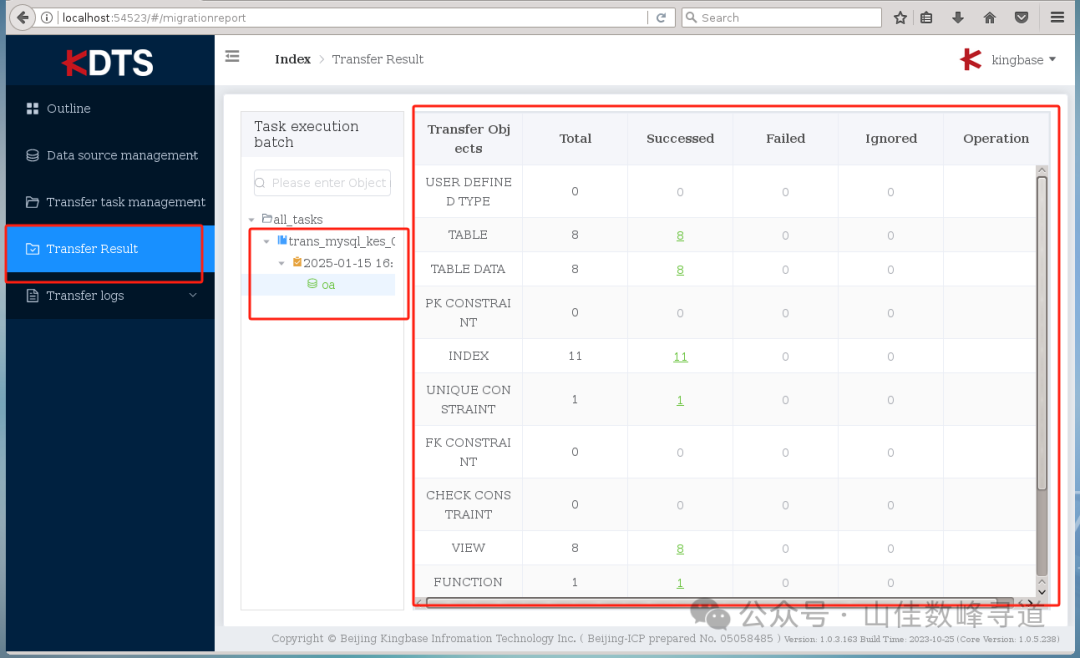The width and height of the screenshot is (1080, 658).
Task: Open FUNCTION successed count link
Action: [x=680, y=583]
